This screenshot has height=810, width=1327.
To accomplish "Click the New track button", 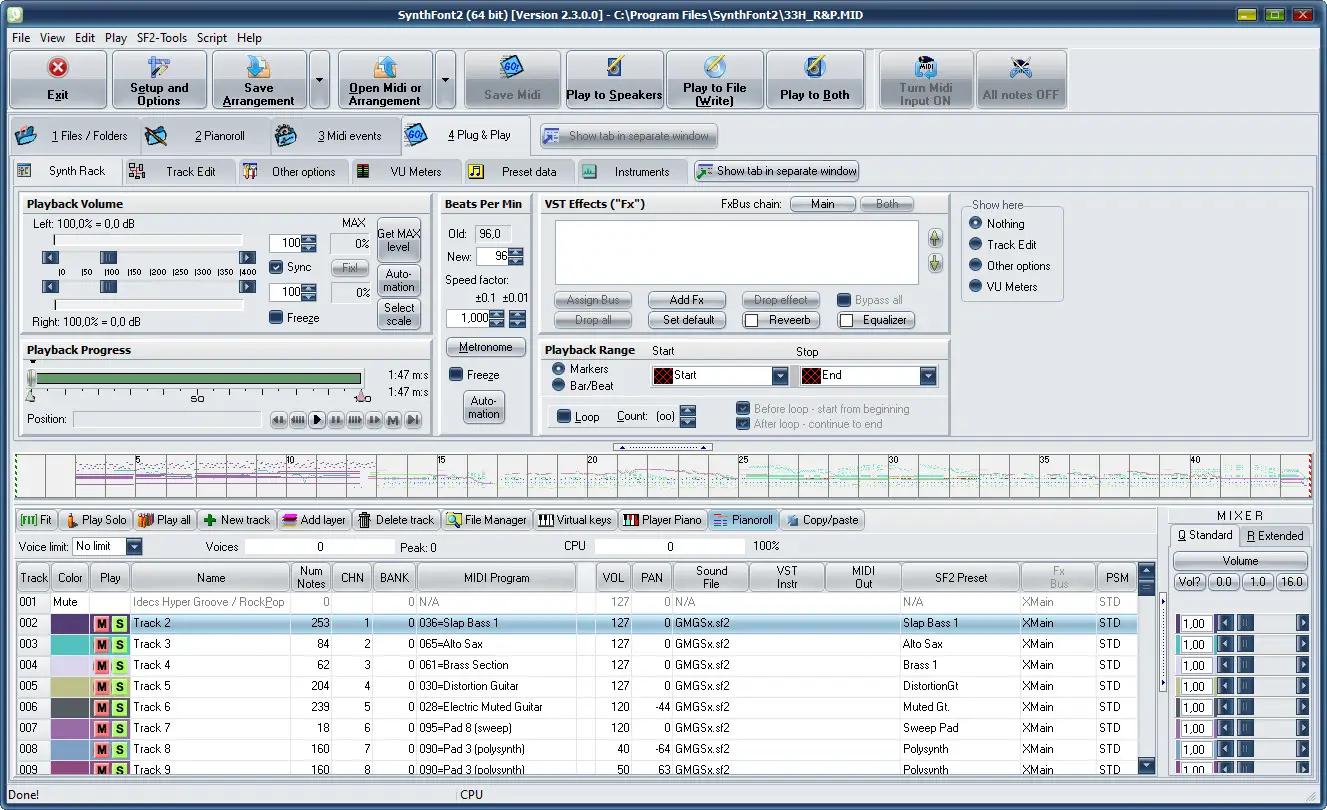I will point(236,520).
